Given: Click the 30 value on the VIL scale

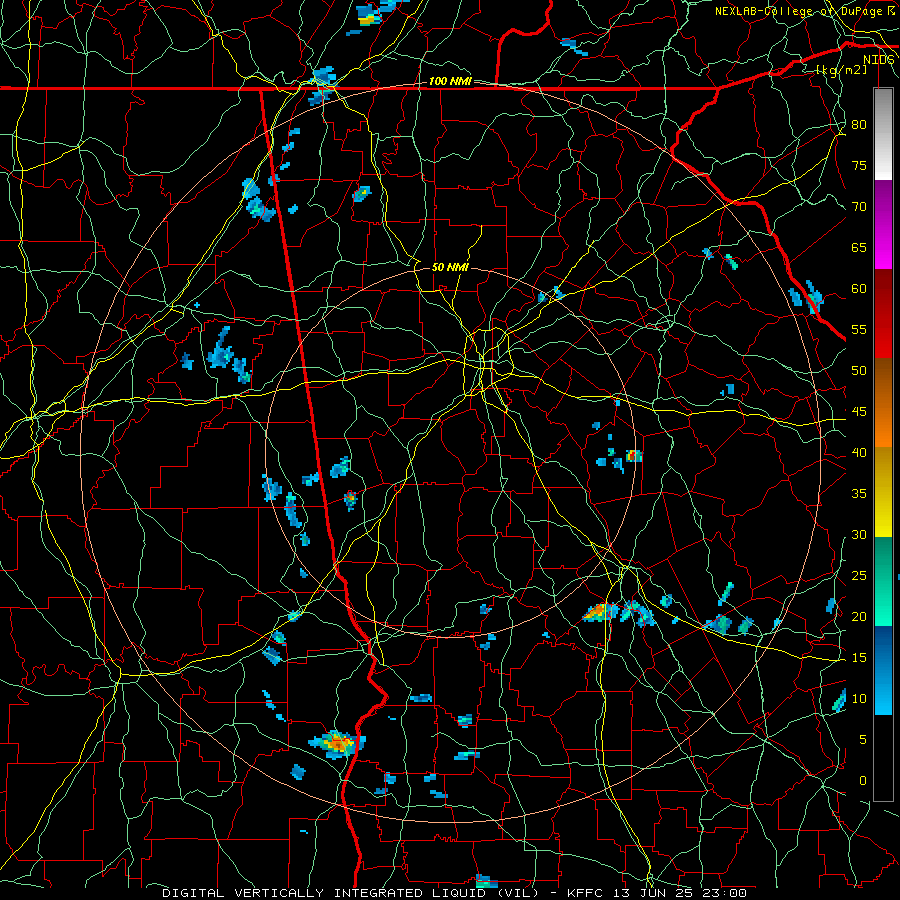Looking at the screenshot, I should [x=859, y=535].
